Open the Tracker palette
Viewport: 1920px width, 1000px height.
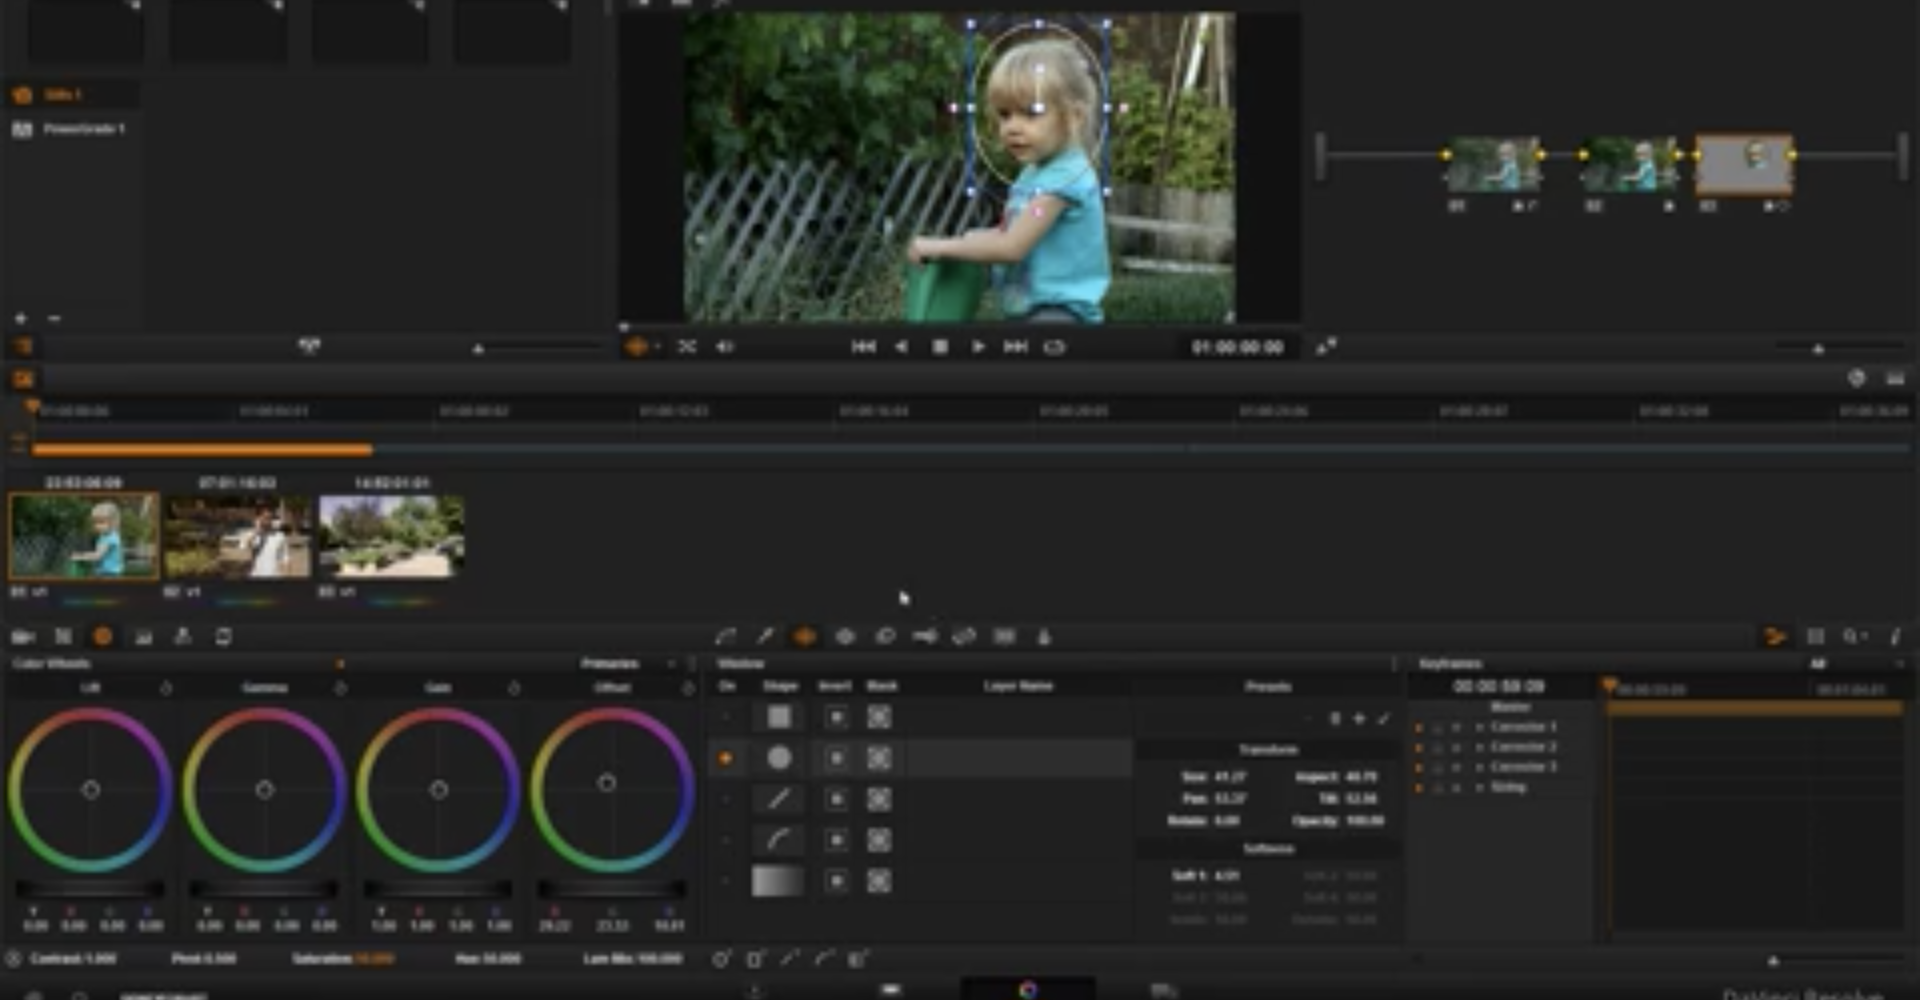[845, 636]
